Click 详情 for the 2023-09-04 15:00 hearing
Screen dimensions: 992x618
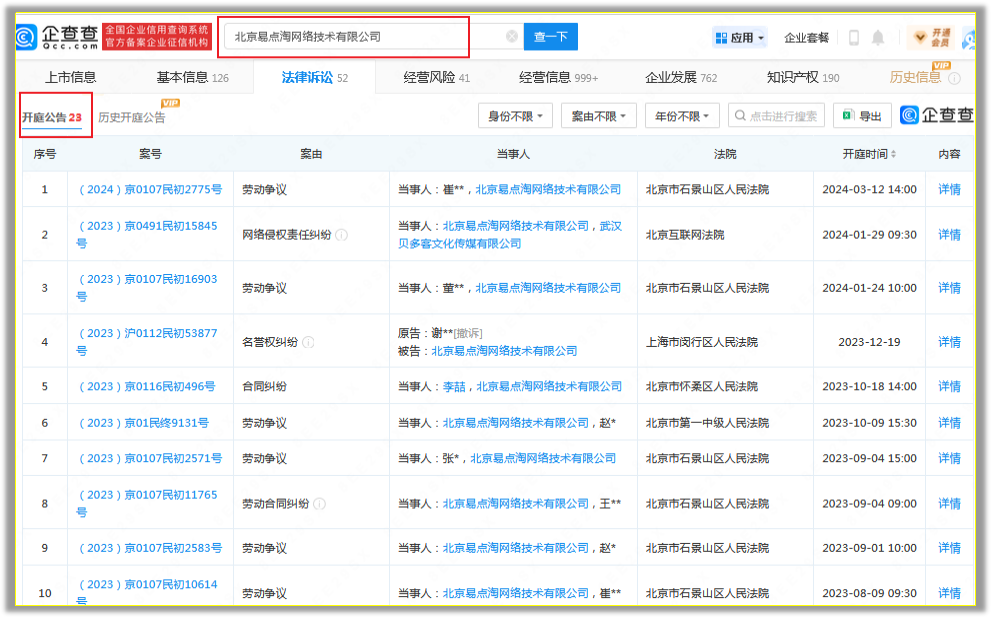(x=949, y=459)
